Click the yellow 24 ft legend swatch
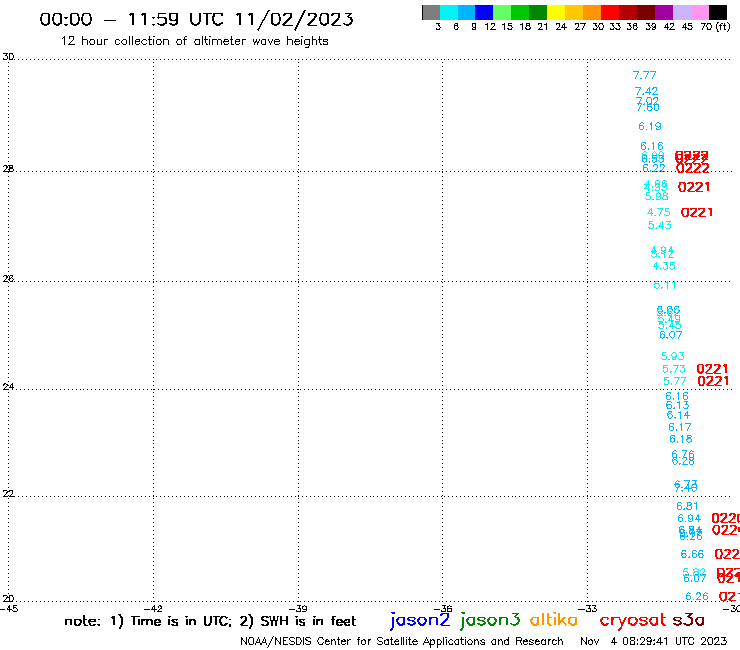Screen dimensions: 740x650 556,12
